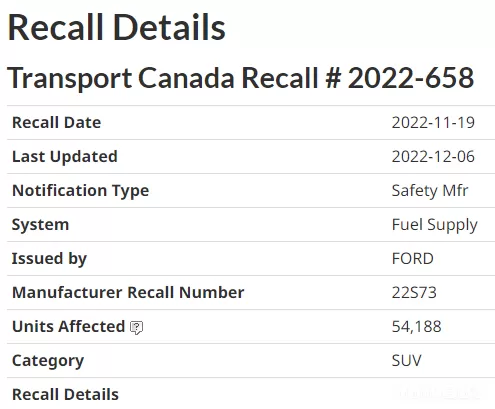Click the Recall Details page heading
This screenshot has height=409, width=495.
pyautogui.click(x=117, y=27)
